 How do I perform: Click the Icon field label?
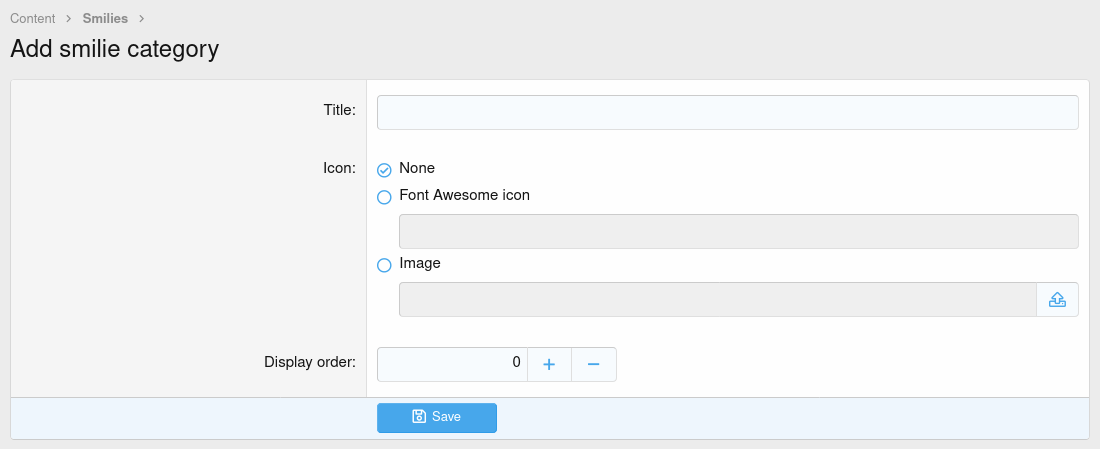pos(339,168)
